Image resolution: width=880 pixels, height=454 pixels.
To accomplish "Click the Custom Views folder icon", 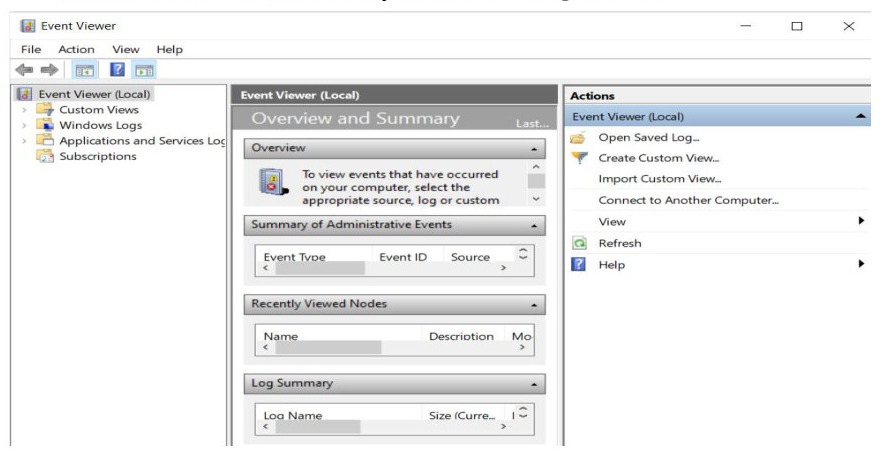I will pos(45,109).
